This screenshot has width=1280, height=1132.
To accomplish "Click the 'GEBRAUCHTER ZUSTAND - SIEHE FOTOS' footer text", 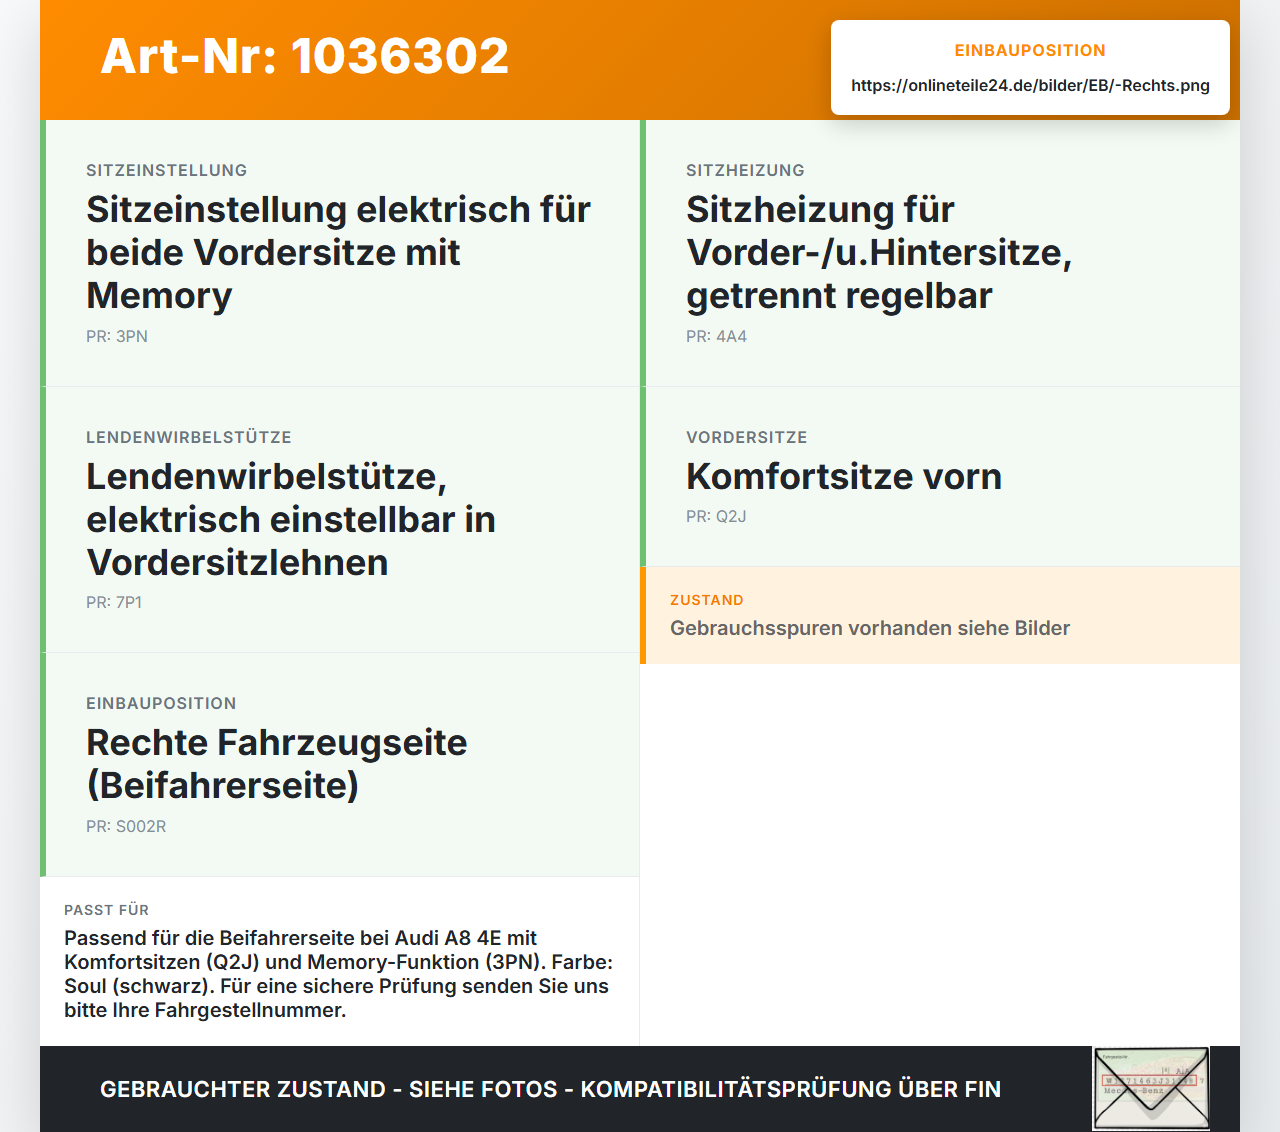I will pyautogui.click(x=550, y=1089).
